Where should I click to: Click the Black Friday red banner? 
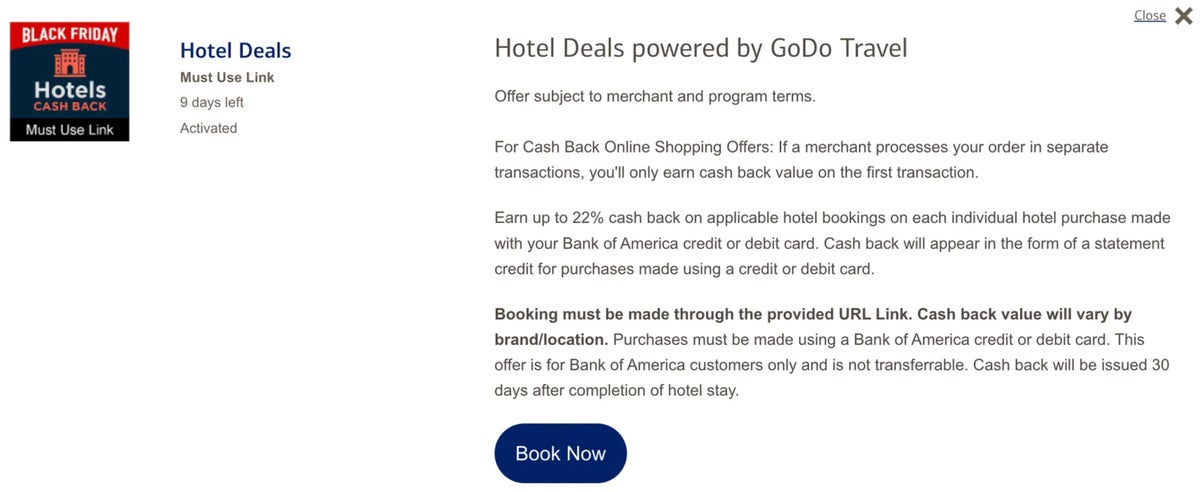pyautogui.click(x=70, y=35)
